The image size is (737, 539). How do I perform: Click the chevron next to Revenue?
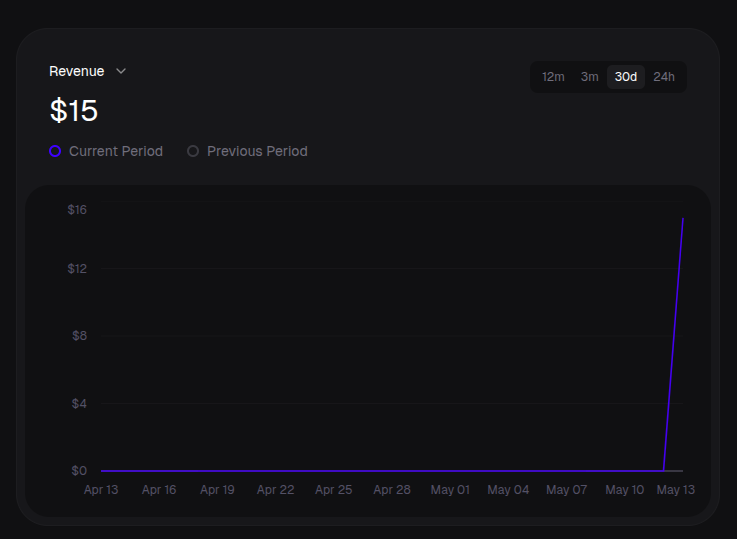coord(121,71)
